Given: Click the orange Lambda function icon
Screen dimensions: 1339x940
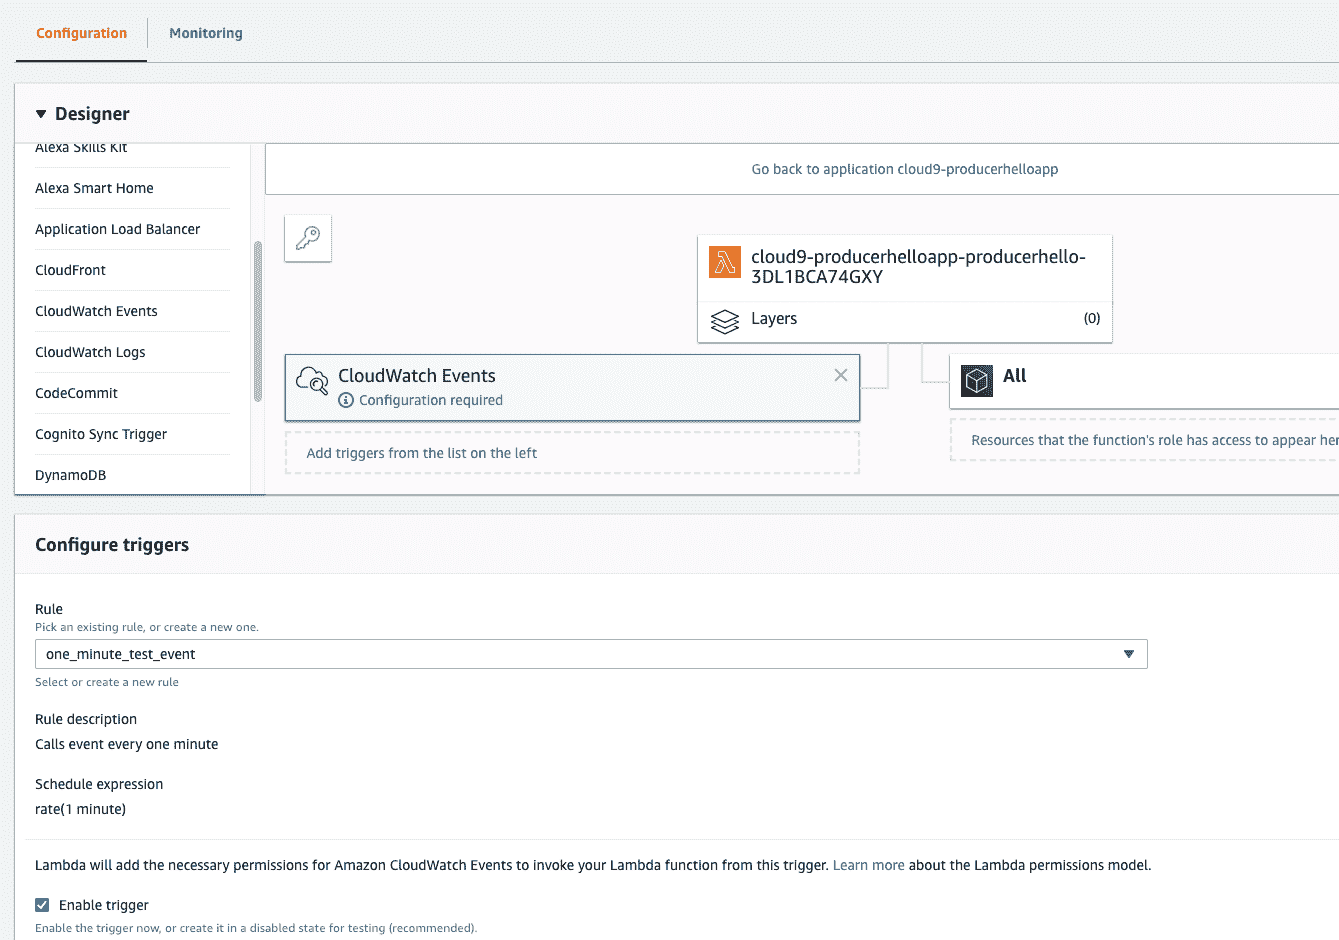Looking at the screenshot, I should pos(725,262).
